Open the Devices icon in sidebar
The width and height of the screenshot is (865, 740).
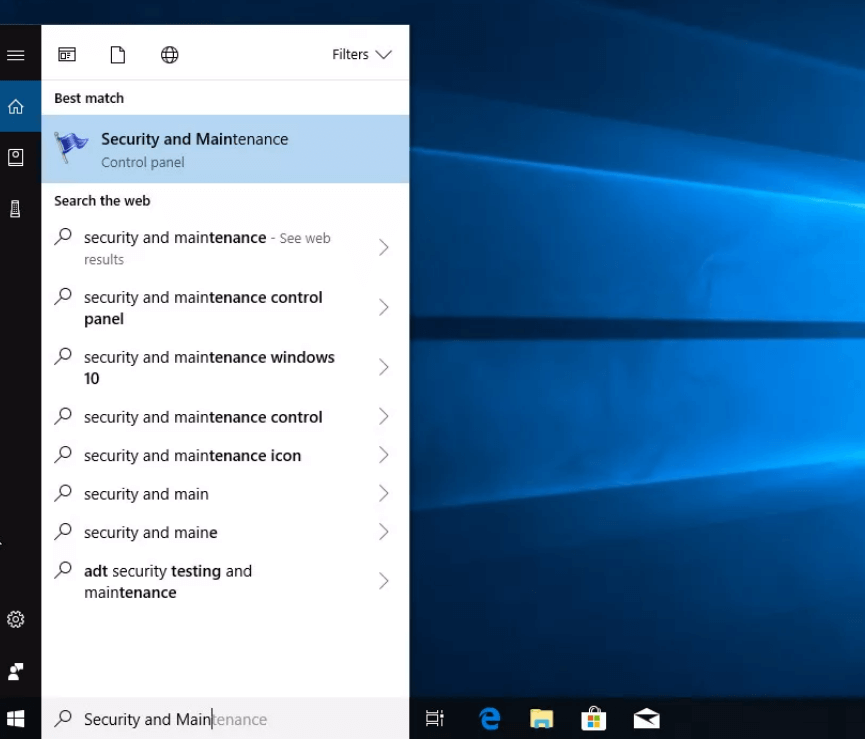tap(15, 209)
